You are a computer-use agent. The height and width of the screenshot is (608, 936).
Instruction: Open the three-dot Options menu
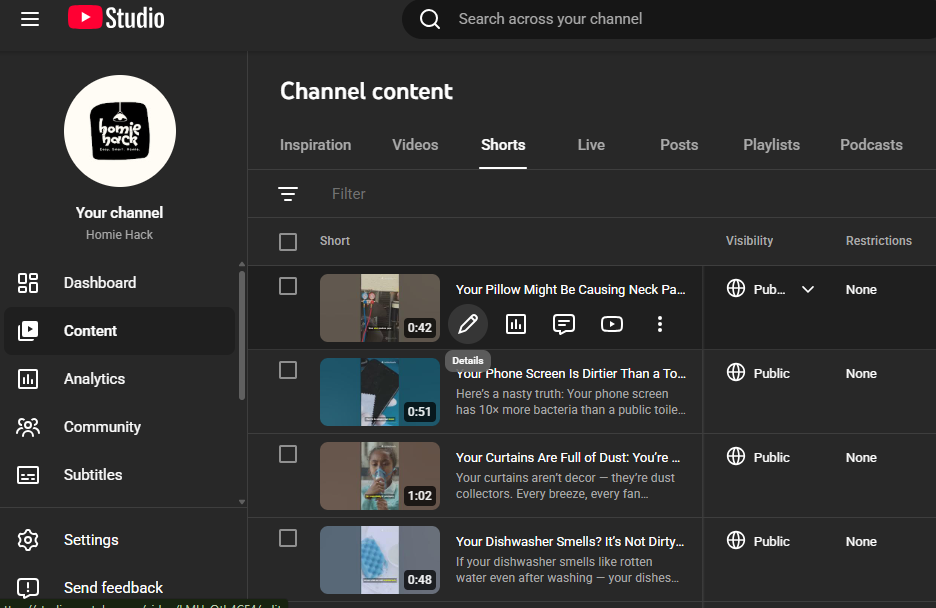(660, 324)
